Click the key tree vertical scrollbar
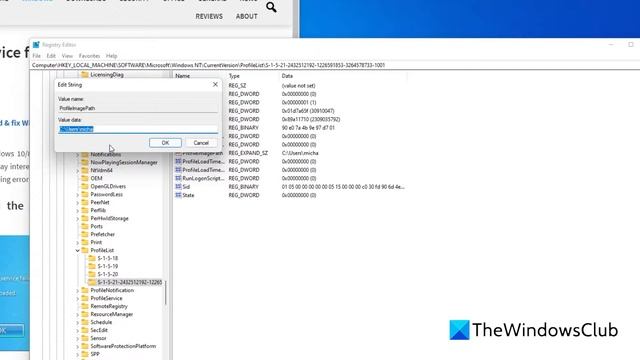Screen dimensions: 640x360 (x=165, y=292)
